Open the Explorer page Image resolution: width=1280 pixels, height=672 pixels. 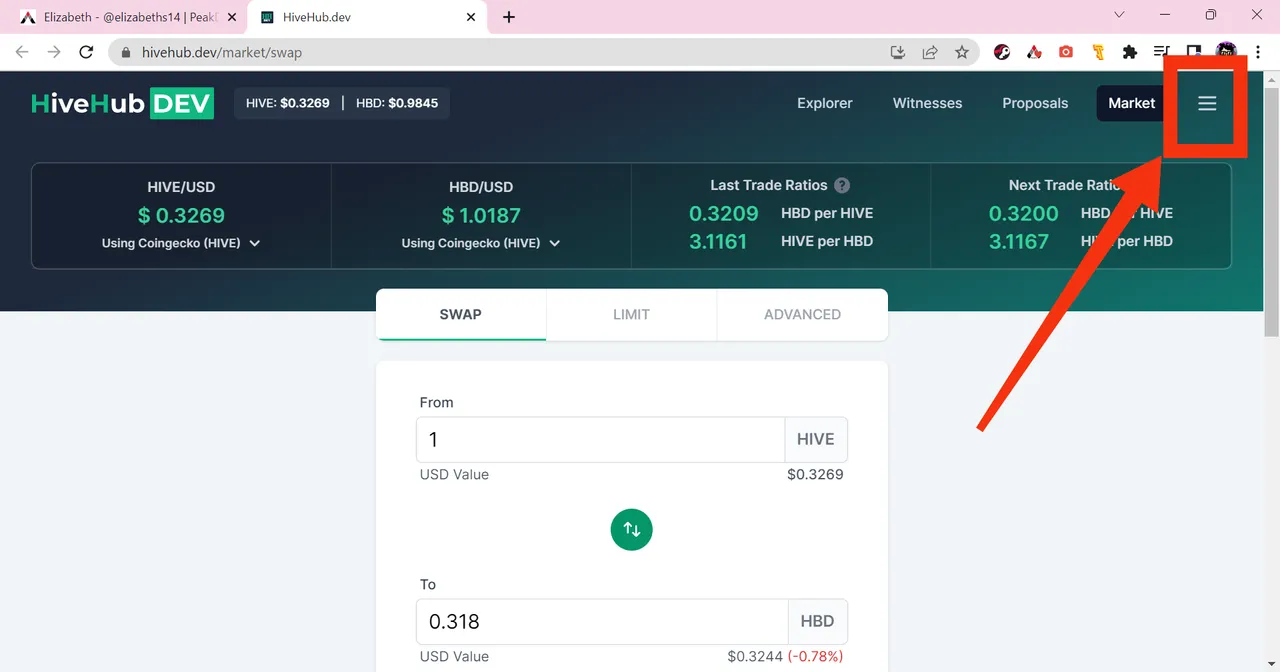pos(825,103)
